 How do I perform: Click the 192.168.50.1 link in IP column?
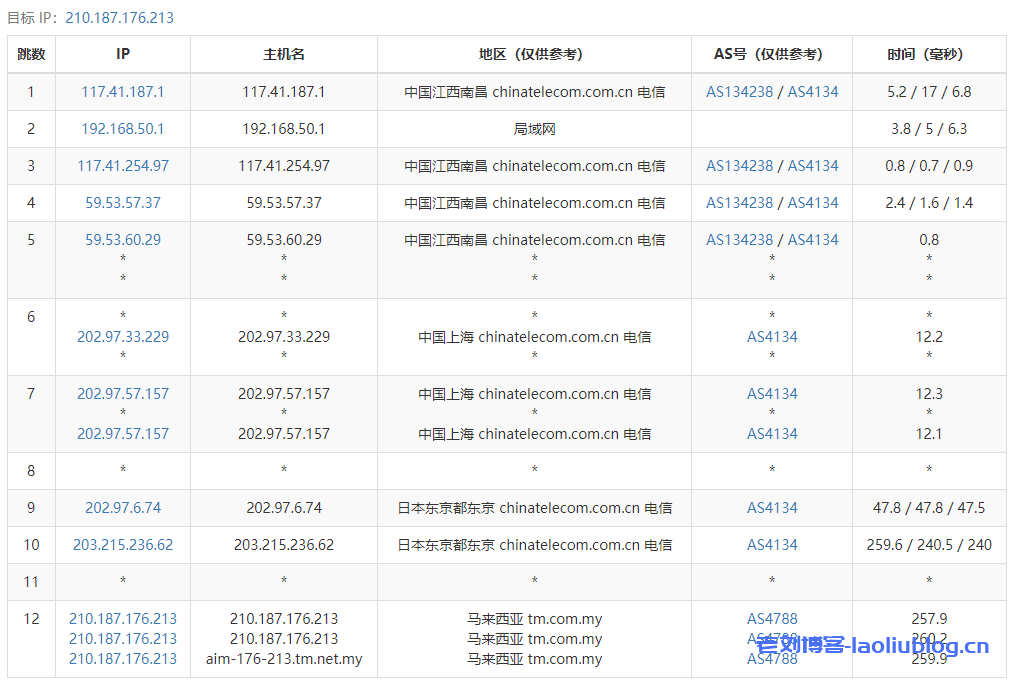pyautogui.click(x=123, y=129)
